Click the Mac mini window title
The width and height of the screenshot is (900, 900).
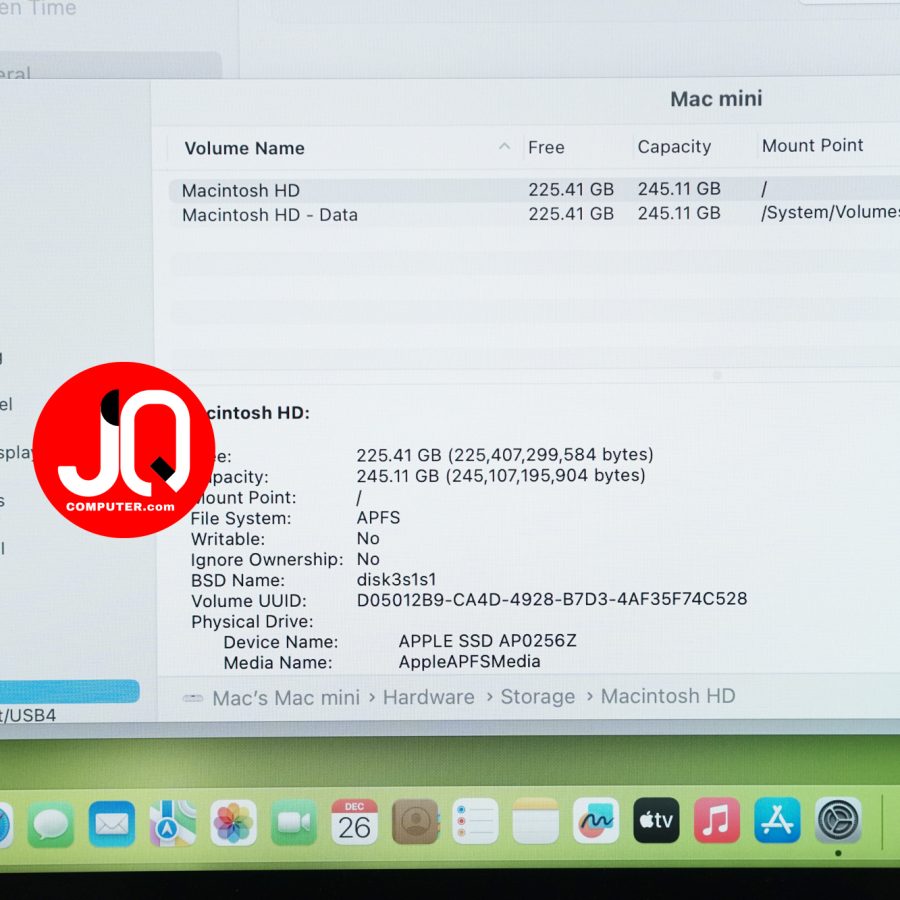[x=716, y=99]
